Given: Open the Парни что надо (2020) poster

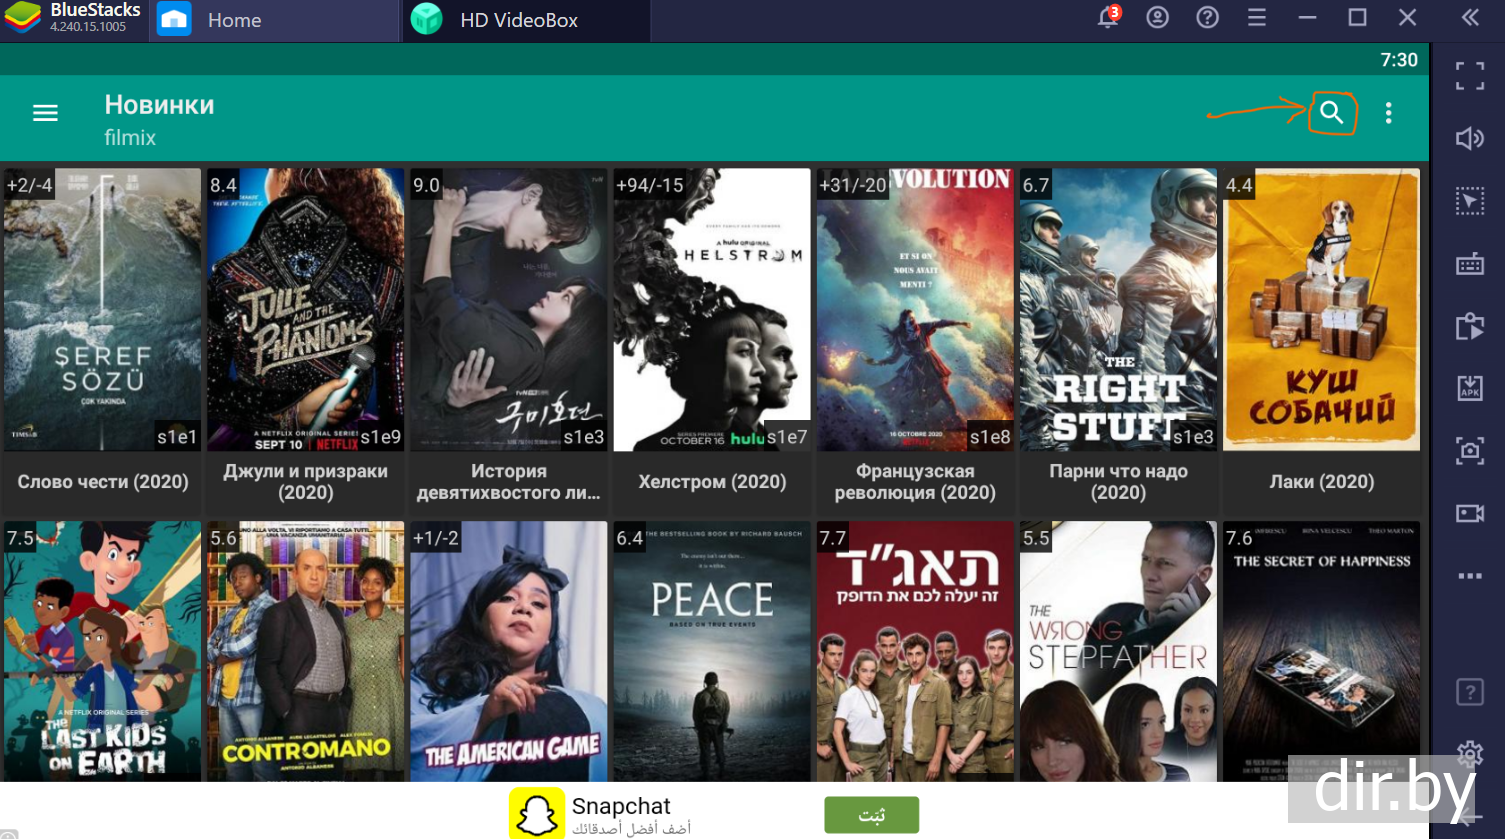Looking at the screenshot, I should 1118,310.
